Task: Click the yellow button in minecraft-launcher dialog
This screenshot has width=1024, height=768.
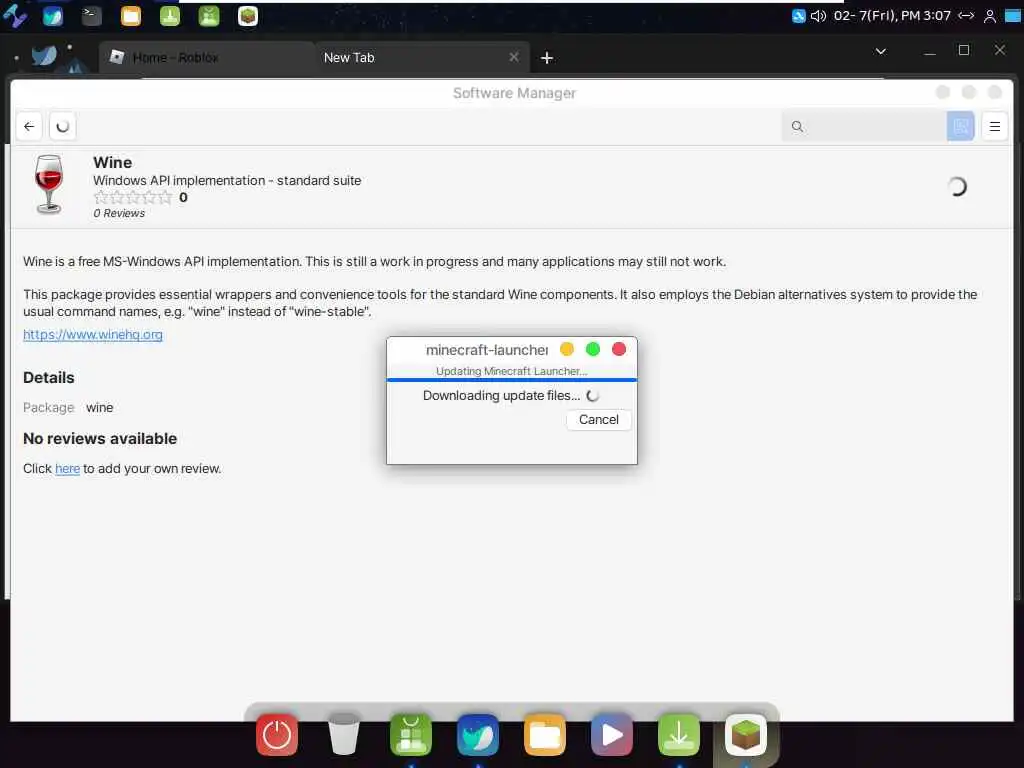Action: [567, 349]
